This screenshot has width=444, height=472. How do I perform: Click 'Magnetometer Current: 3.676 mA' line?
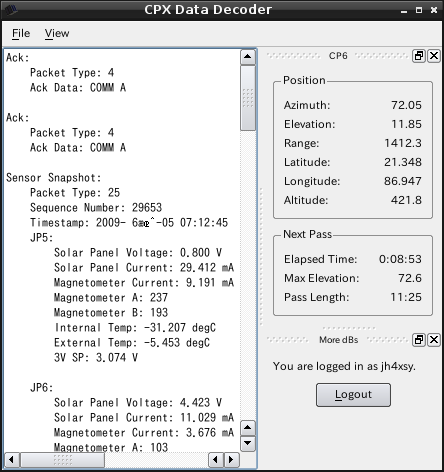(144, 433)
